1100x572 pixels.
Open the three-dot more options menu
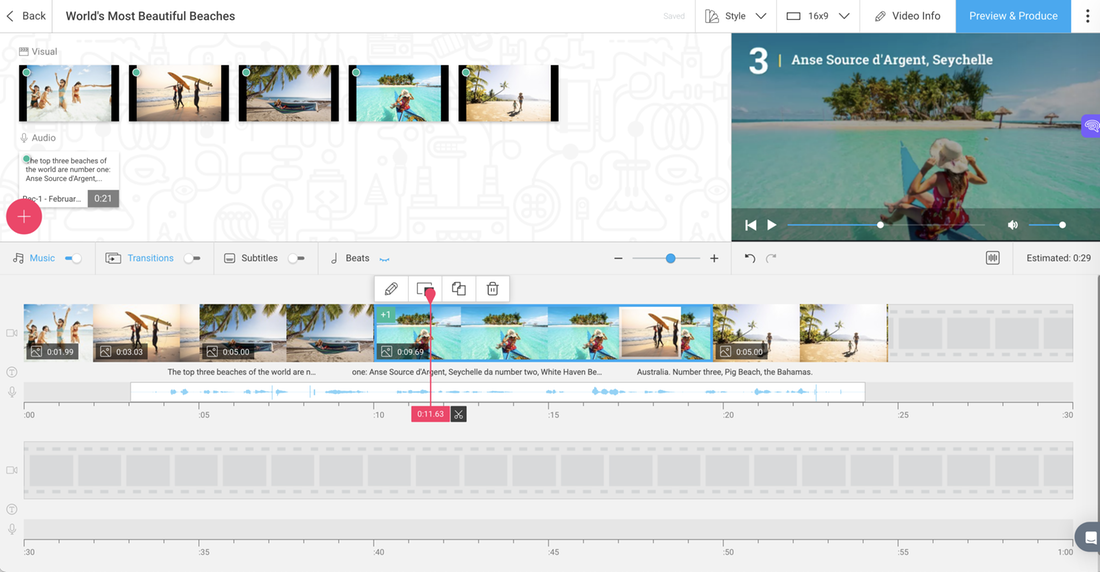1087,16
